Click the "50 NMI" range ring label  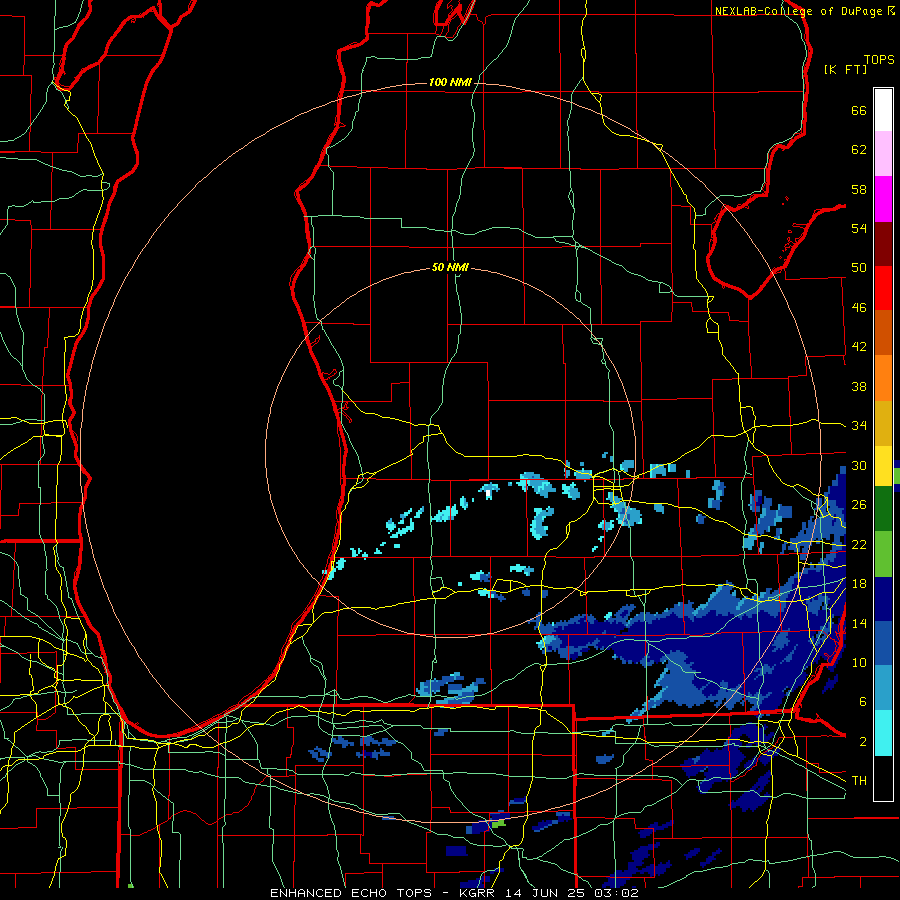[450, 267]
